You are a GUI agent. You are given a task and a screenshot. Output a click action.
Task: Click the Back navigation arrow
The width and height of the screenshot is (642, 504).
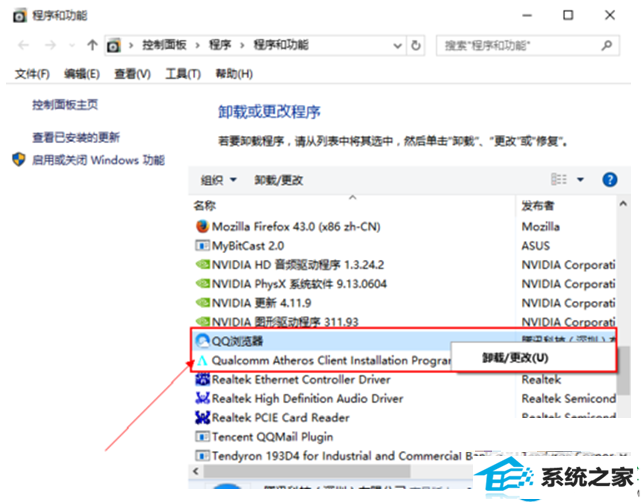click(24, 45)
